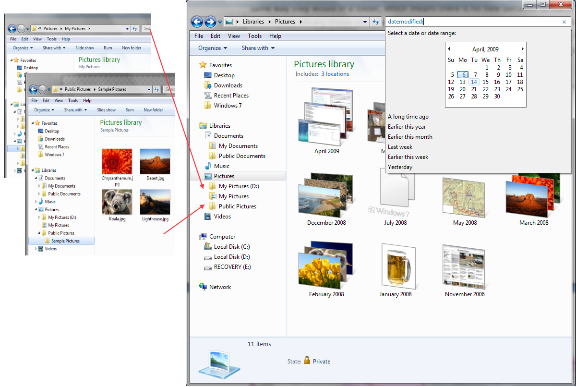This screenshot has height=387, width=576.
Task: Open Koala.jpg thumbnail in Sample Pictures window
Action: pos(117,202)
